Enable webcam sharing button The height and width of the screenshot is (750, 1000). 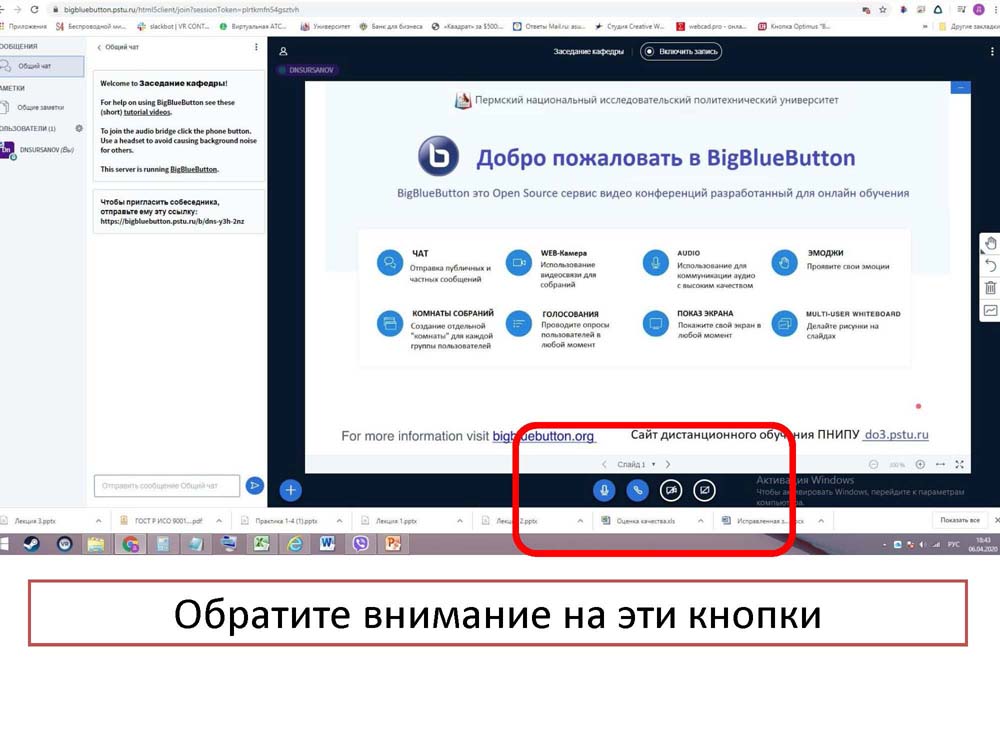click(x=671, y=490)
